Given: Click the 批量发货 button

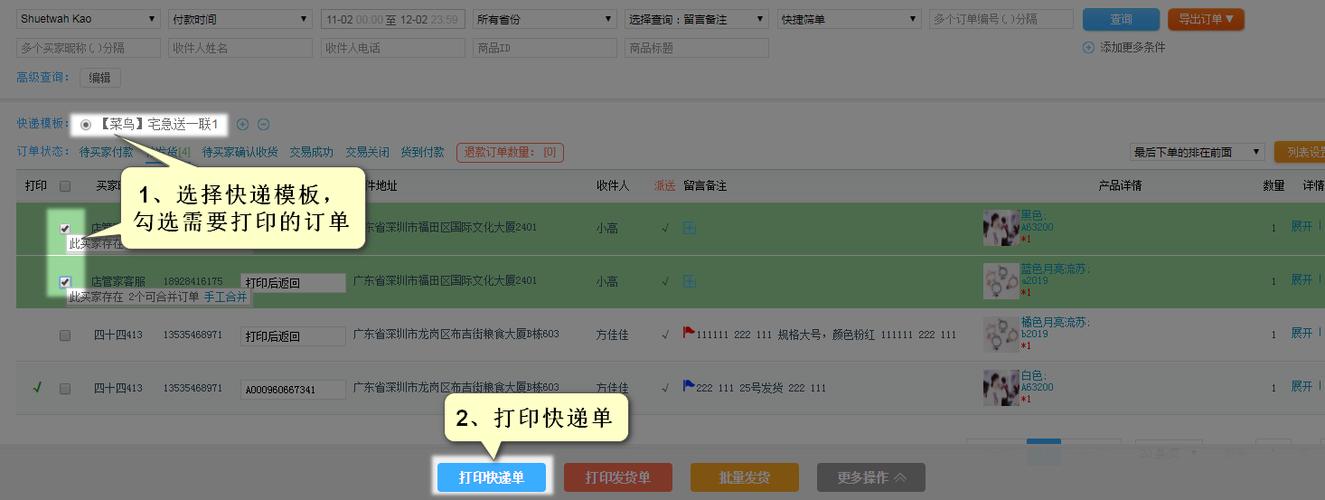Looking at the screenshot, I should [744, 478].
